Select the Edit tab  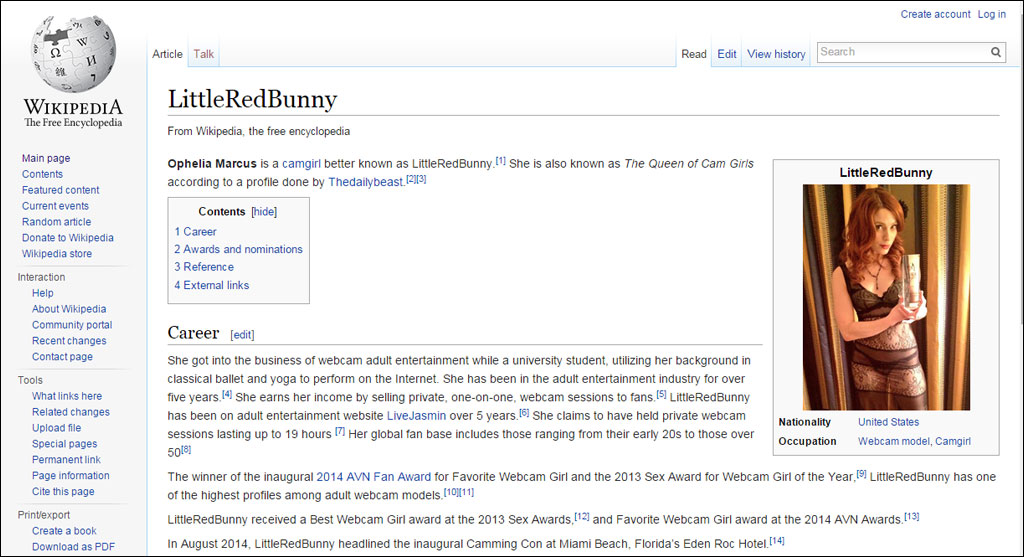coord(727,54)
